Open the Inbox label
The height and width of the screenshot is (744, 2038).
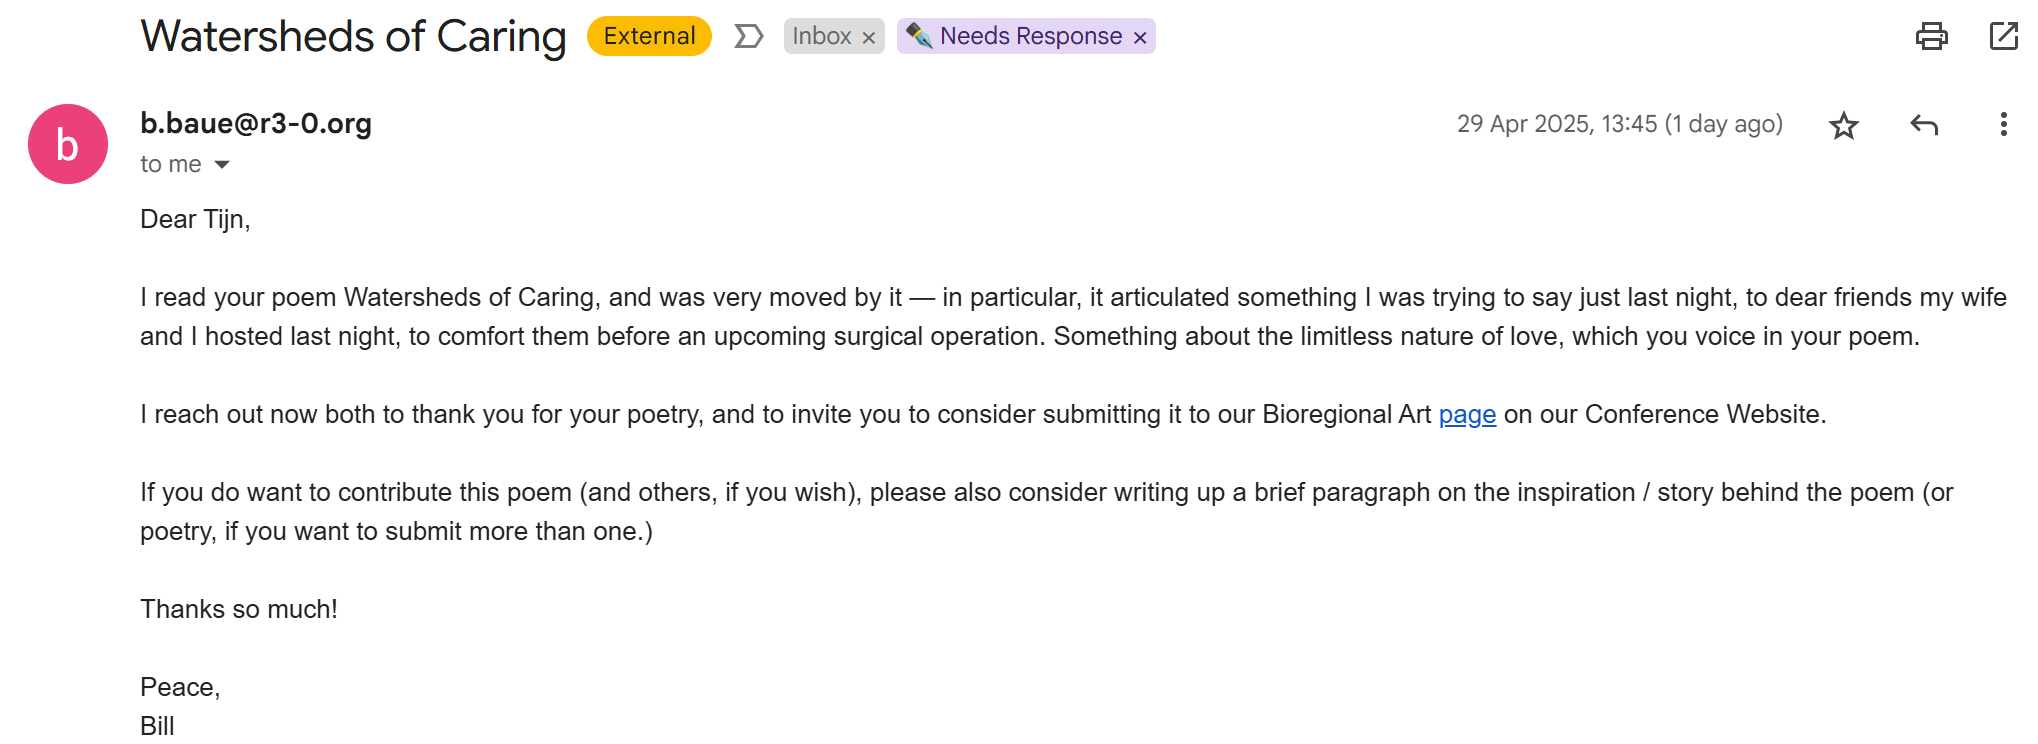point(821,37)
